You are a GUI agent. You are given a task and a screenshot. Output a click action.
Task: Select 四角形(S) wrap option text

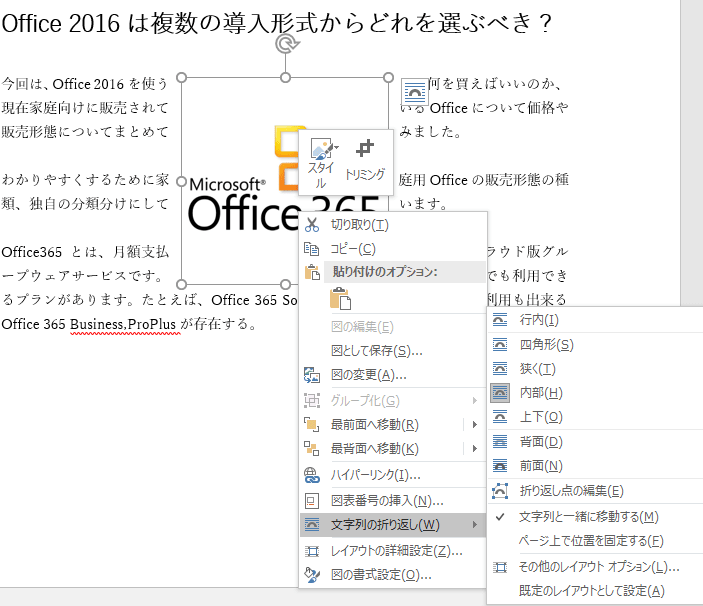tap(547, 344)
